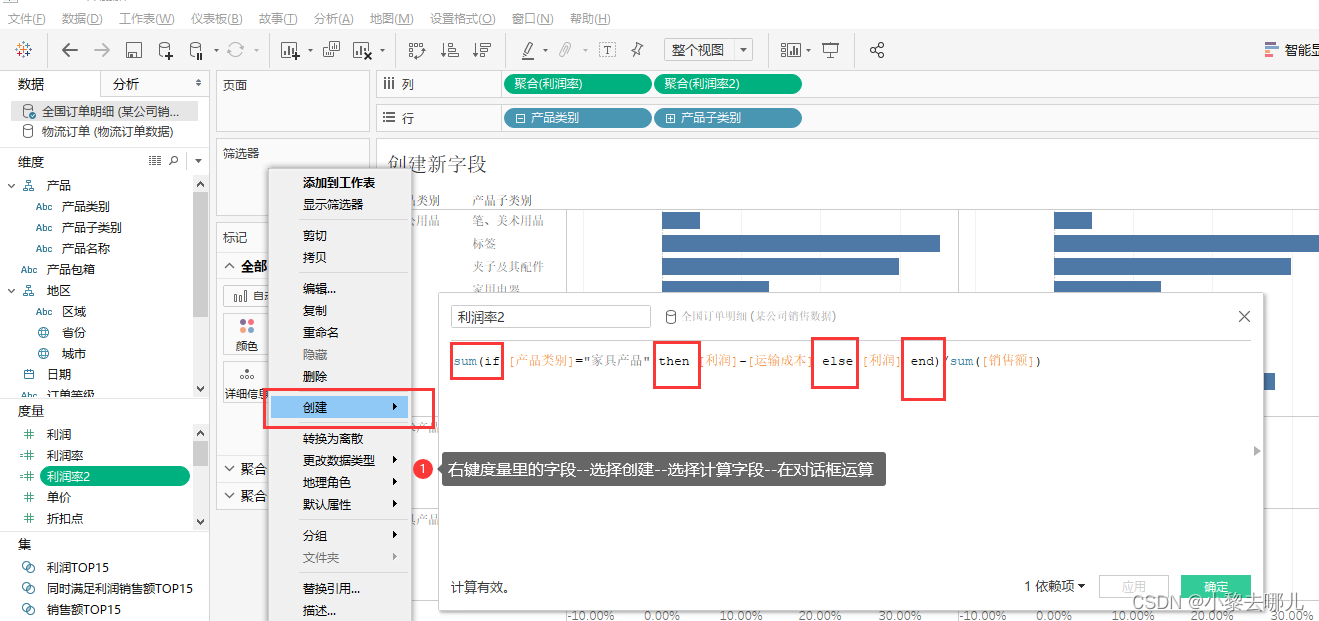Click the 利润率2 field name input box
Viewport: 1319px width, 621px height.
point(550,316)
